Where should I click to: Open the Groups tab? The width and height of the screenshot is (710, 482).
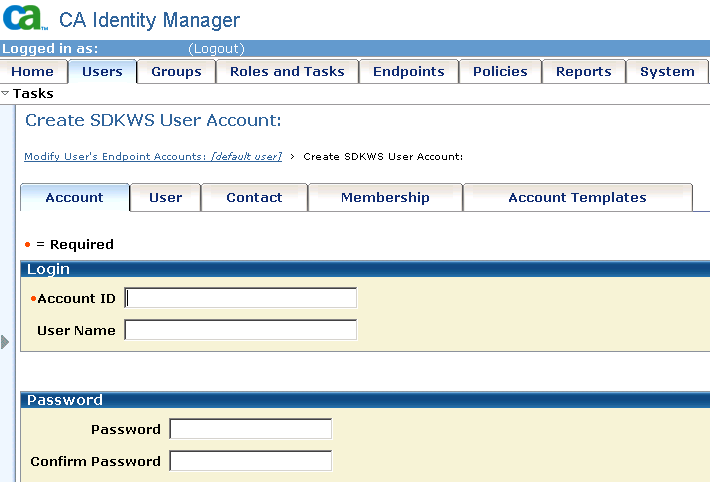point(176,72)
